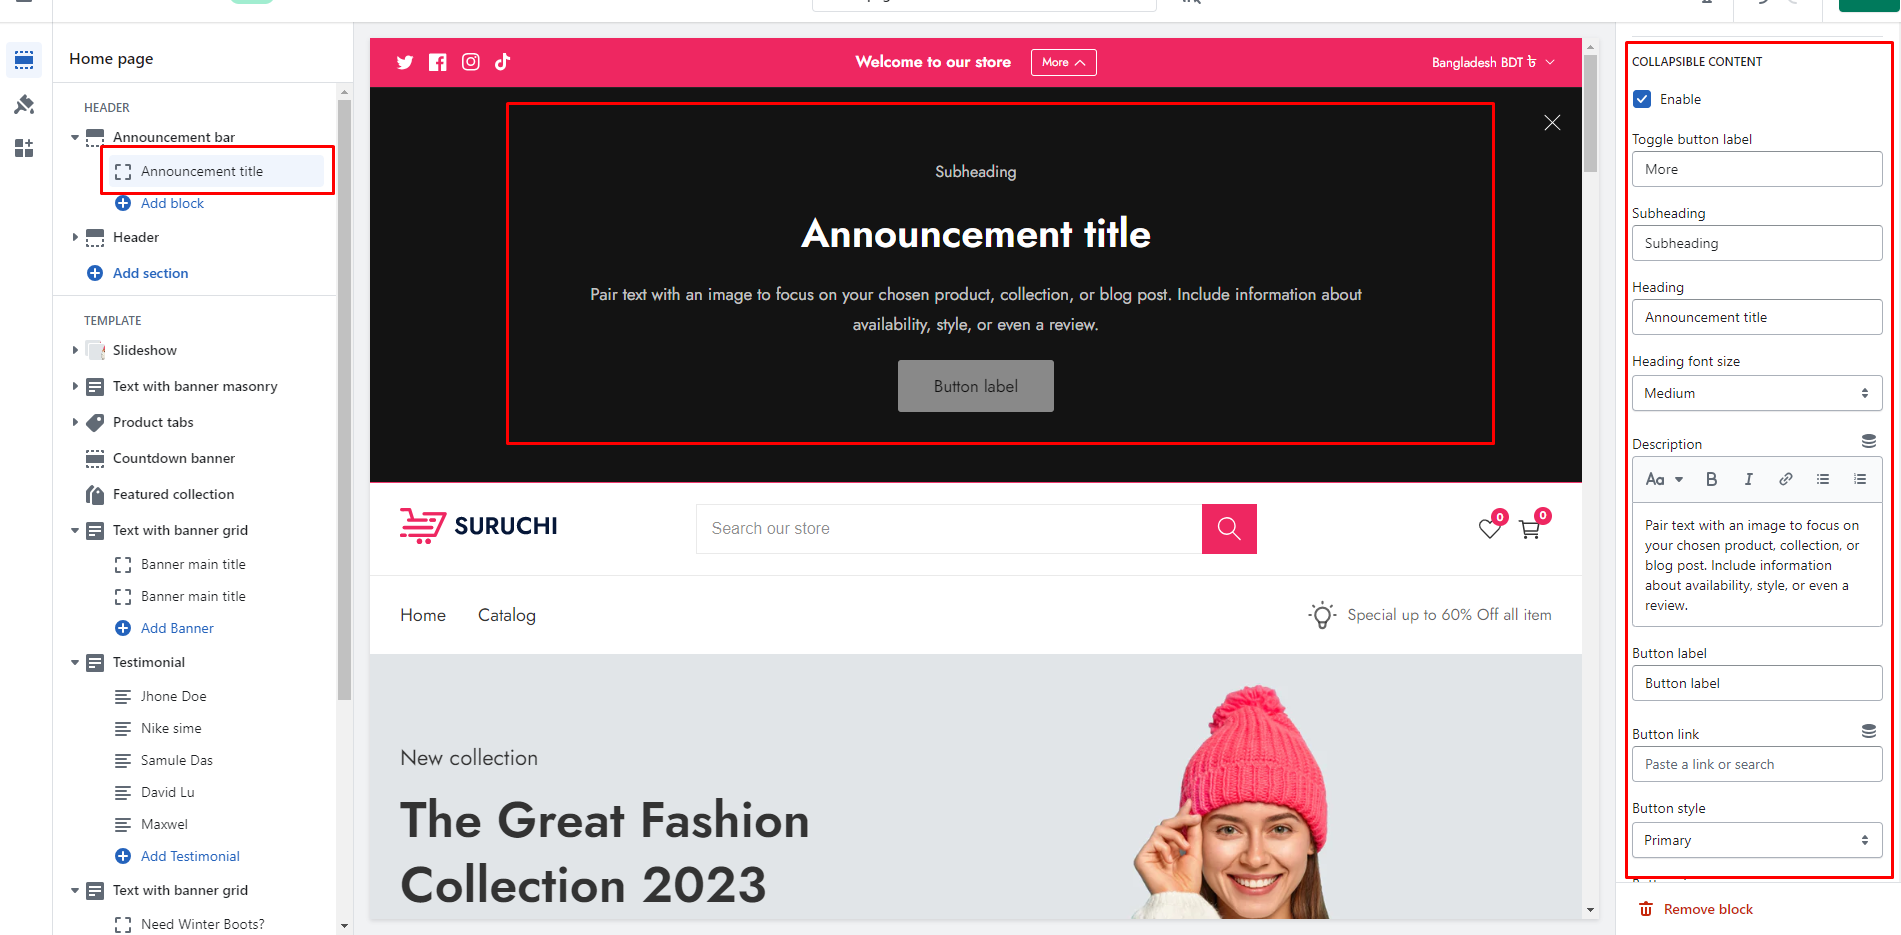1901x935 pixels.
Task: Click the Facebook icon in announcement bar
Action: 438,62
